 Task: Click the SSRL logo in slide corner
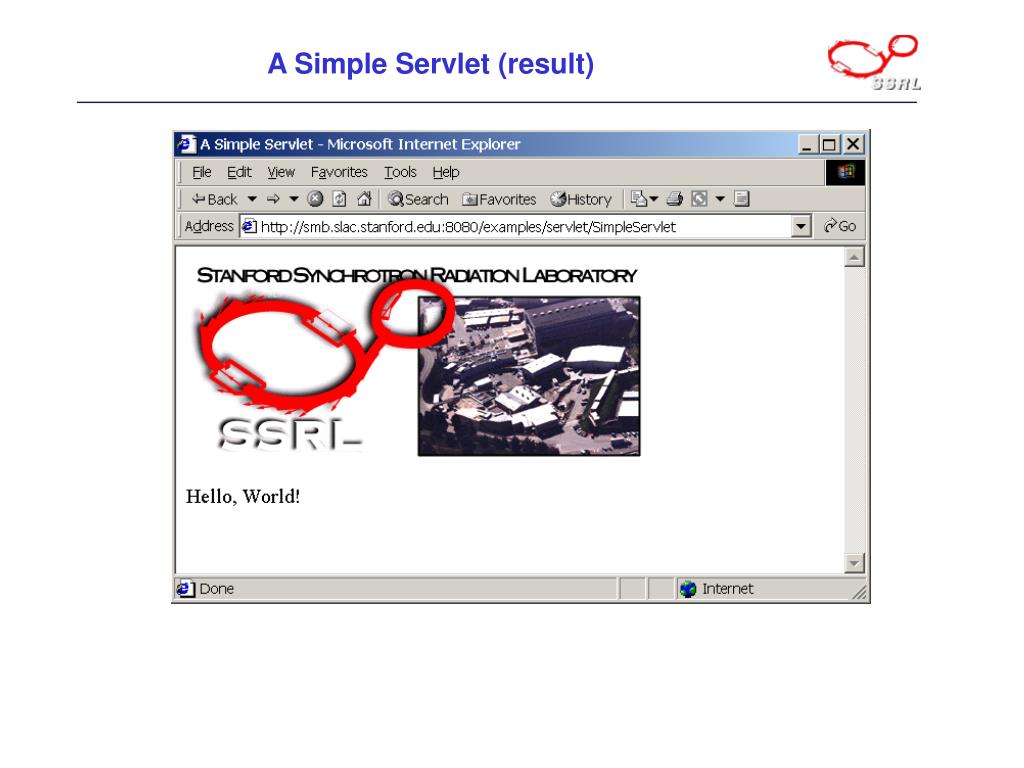[x=874, y=63]
